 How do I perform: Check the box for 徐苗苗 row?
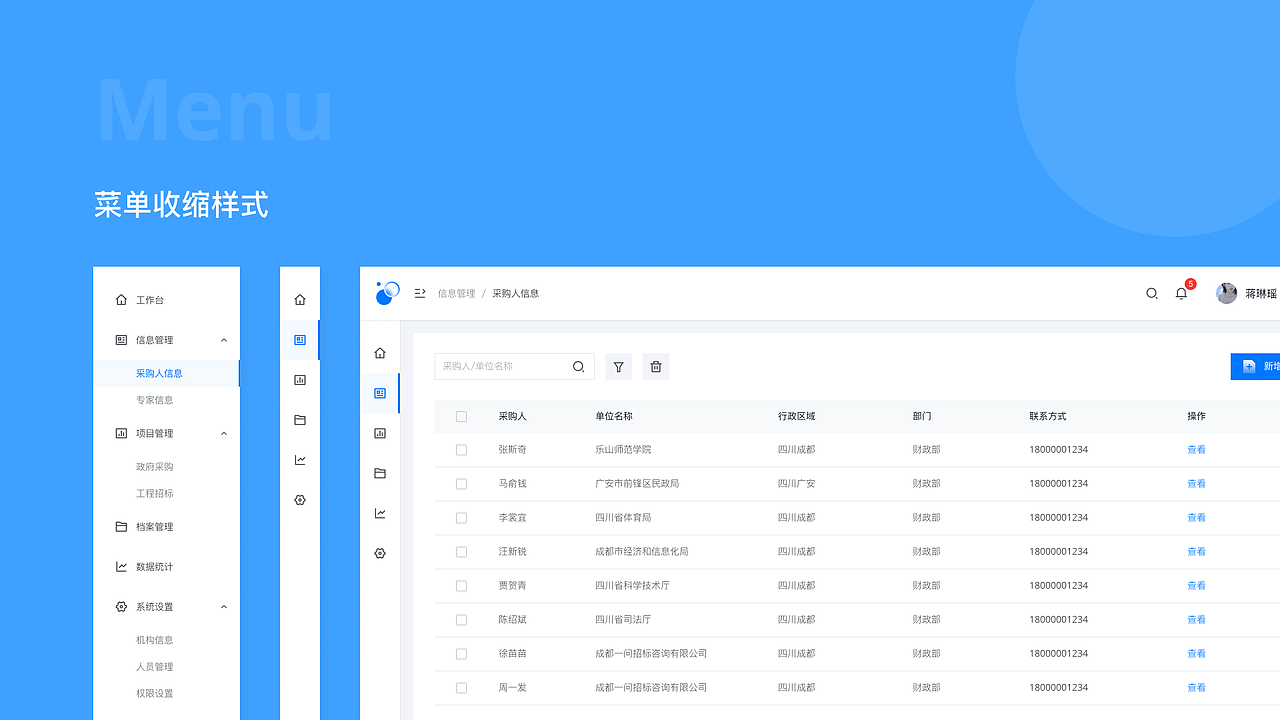(x=461, y=654)
